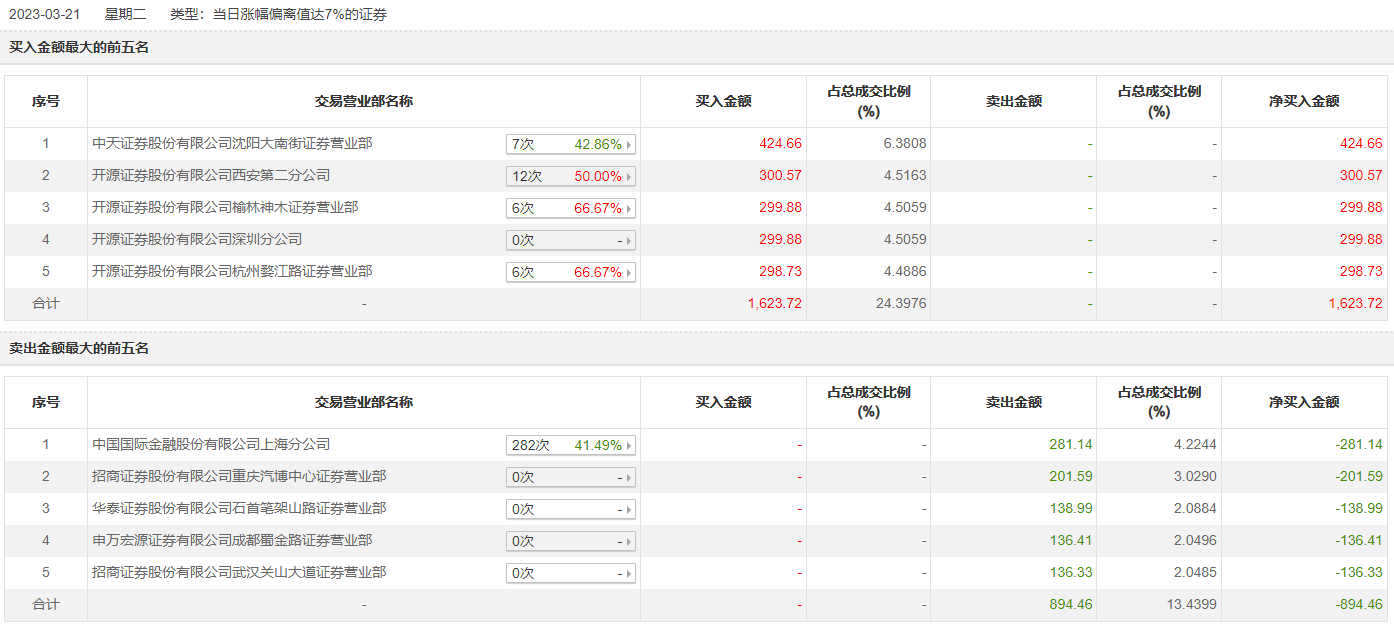Click the 1,623.72 buy total cell

tap(774, 304)
